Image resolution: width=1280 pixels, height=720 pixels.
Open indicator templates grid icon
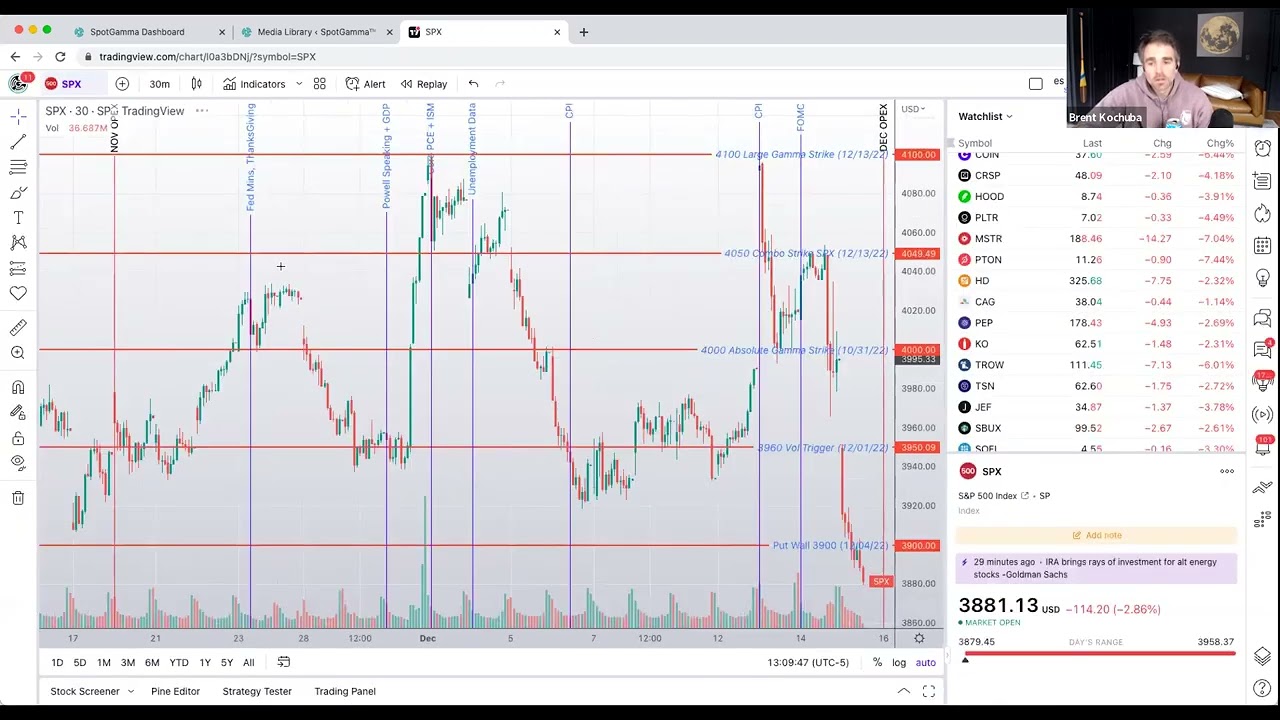coord(320,84)
